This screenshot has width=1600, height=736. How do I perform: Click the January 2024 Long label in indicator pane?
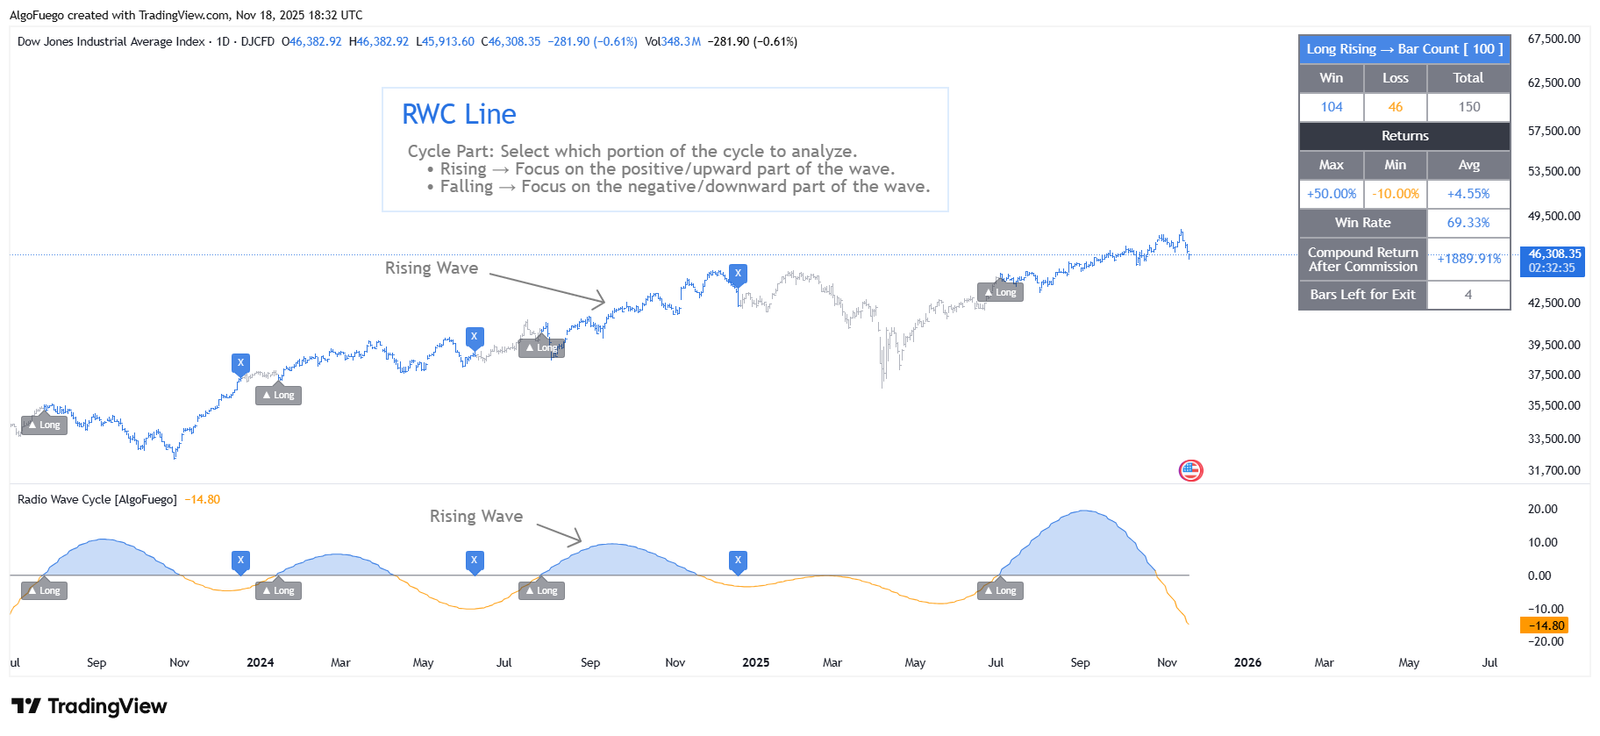279,591
